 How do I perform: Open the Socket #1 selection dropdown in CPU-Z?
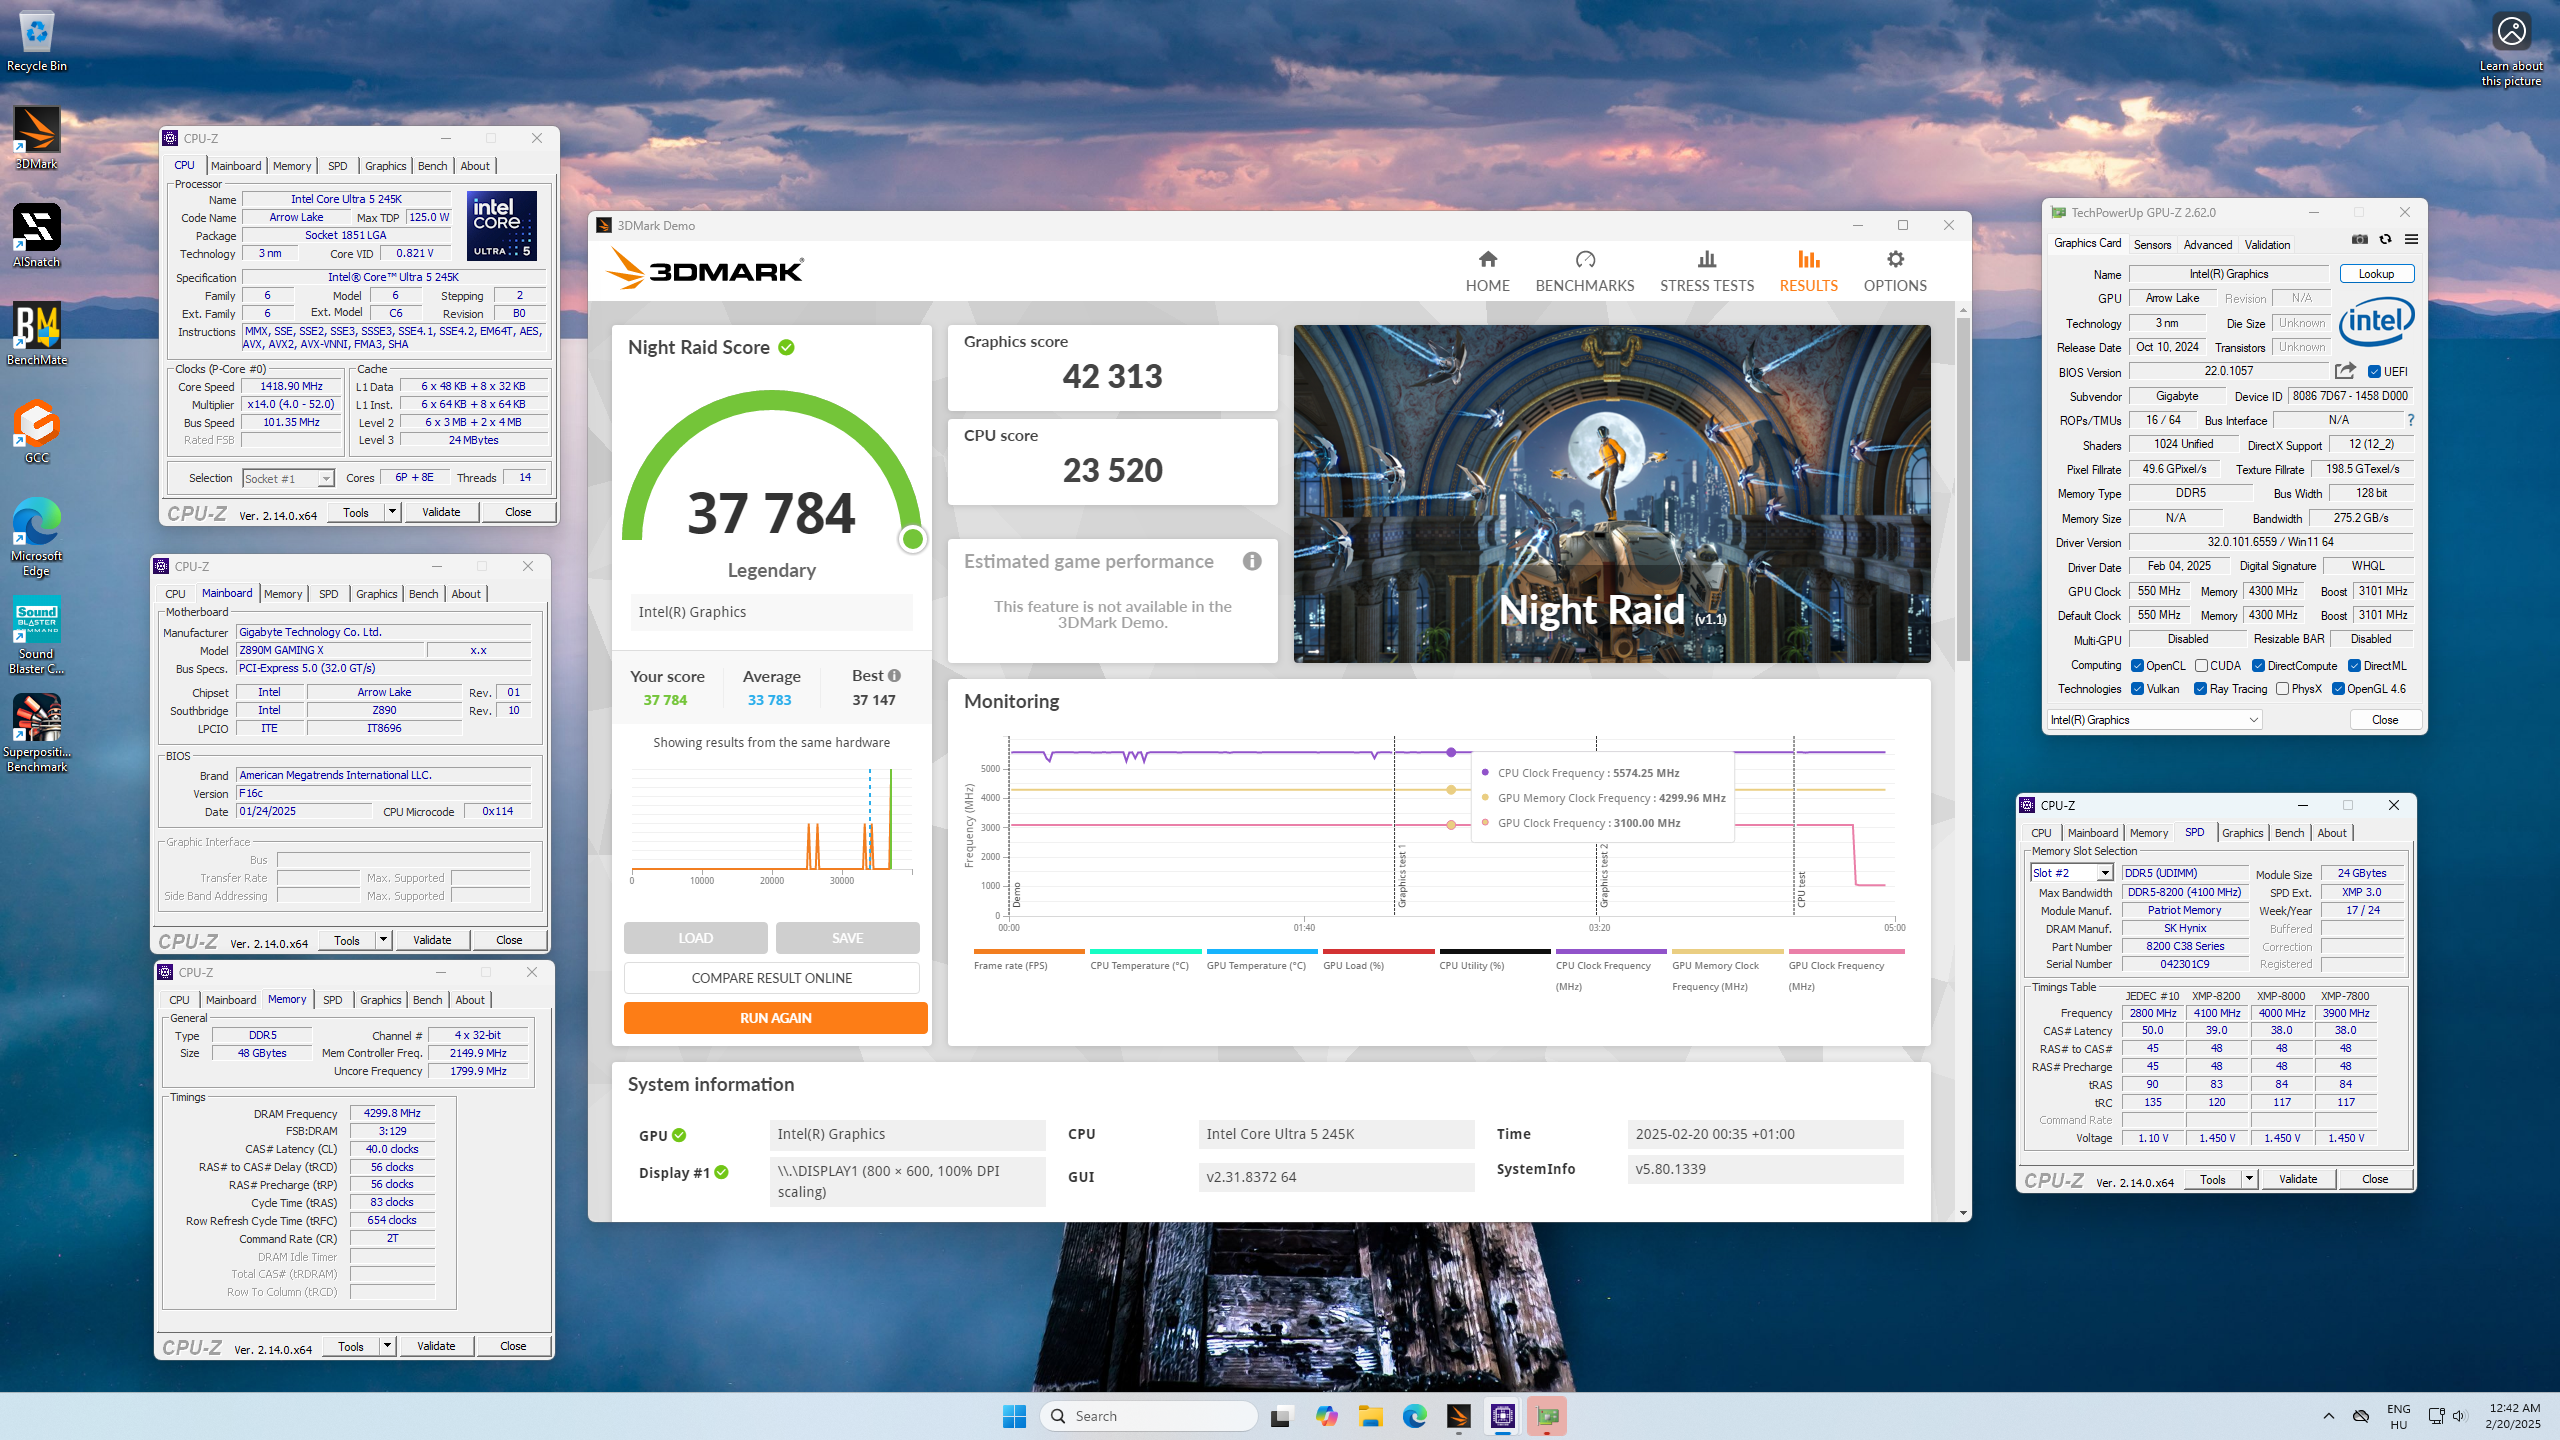point(288,479)
